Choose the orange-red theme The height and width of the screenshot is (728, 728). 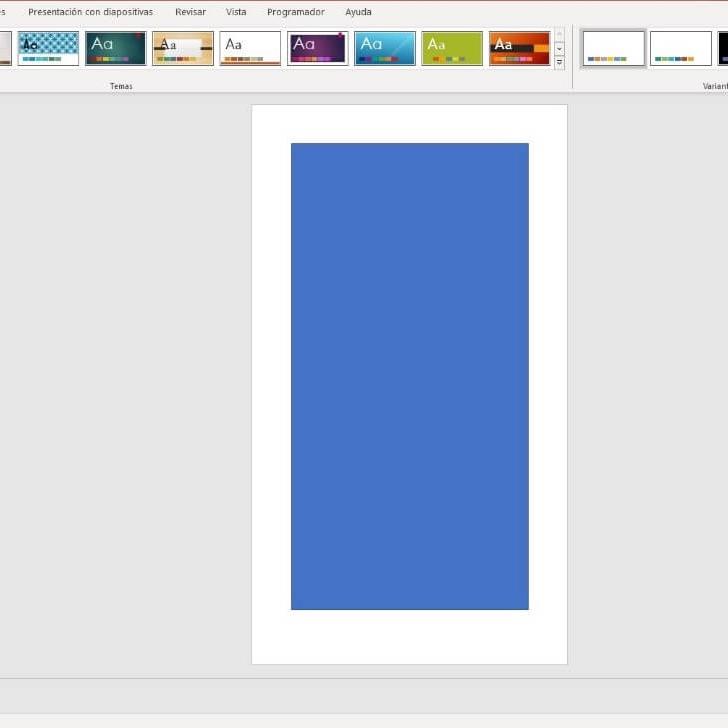point(519,48)
